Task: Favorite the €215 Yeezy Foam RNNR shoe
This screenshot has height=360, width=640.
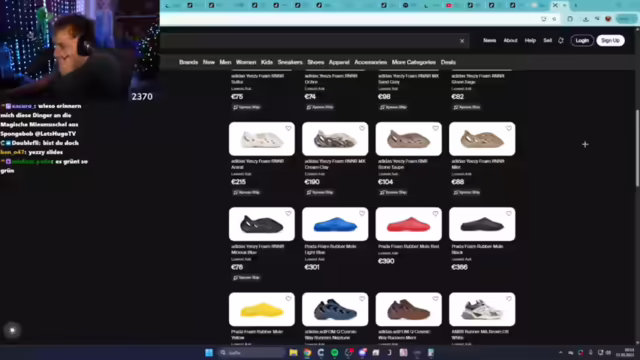Action: [x=289, y=128]
